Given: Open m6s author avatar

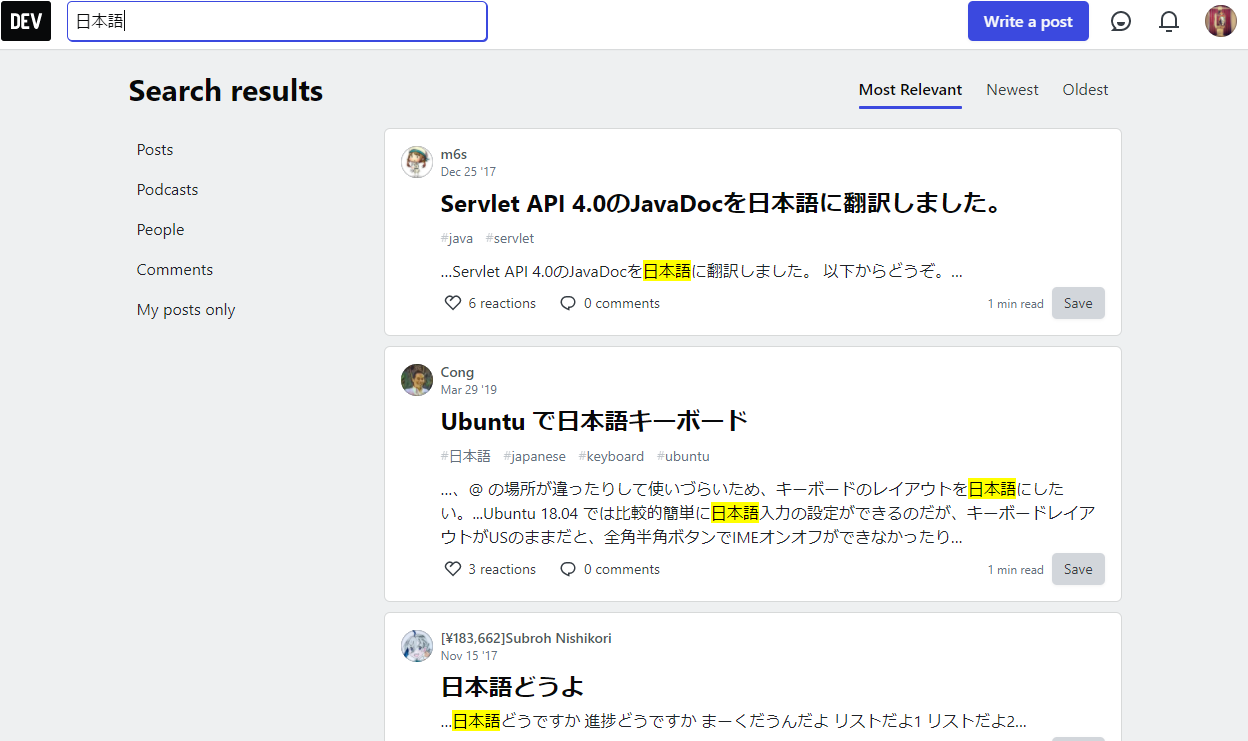Looking at the screenshot, I should [x=417, y=162].
